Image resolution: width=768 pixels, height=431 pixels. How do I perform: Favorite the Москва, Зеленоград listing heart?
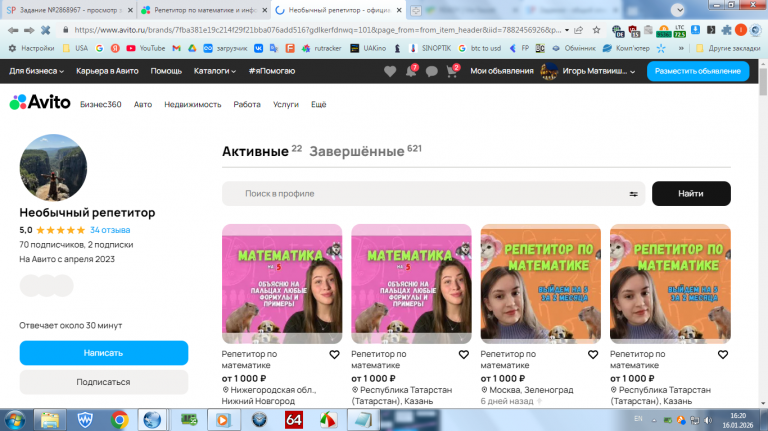pyautogui.click(x=593, y=355)
